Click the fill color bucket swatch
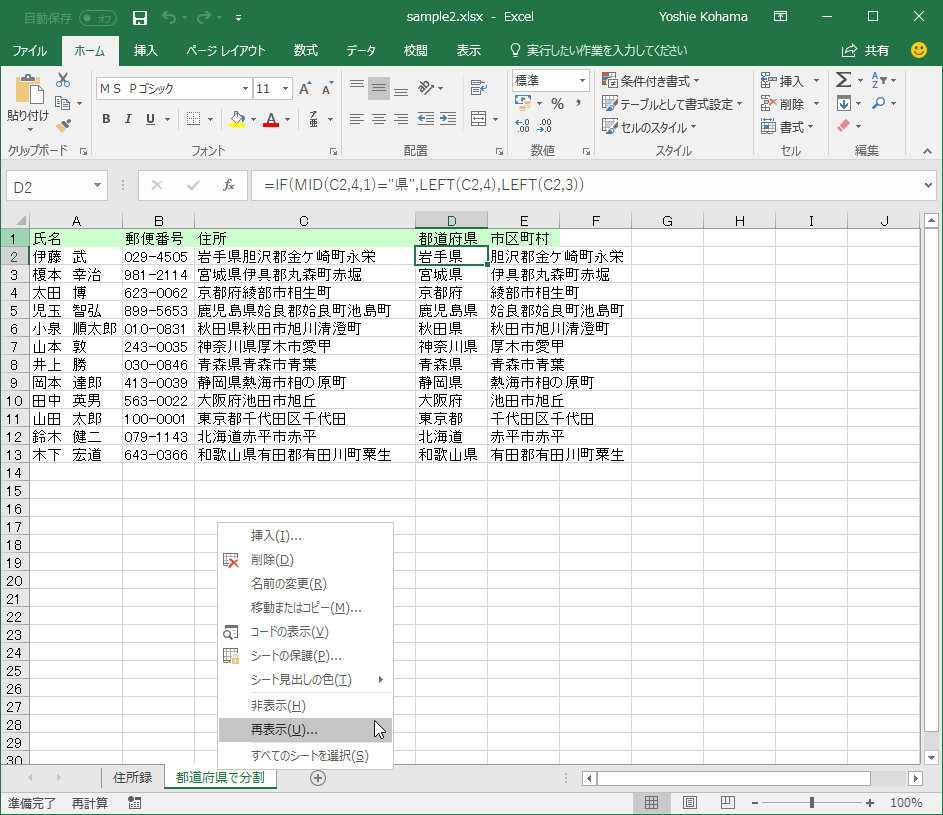This screenshot has width=943, height=815. click(238, 119)
